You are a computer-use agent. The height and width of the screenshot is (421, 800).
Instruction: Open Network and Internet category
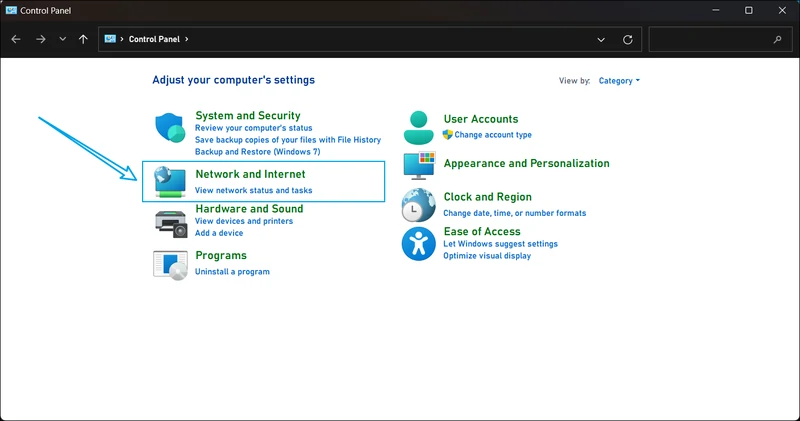point(251,174)
